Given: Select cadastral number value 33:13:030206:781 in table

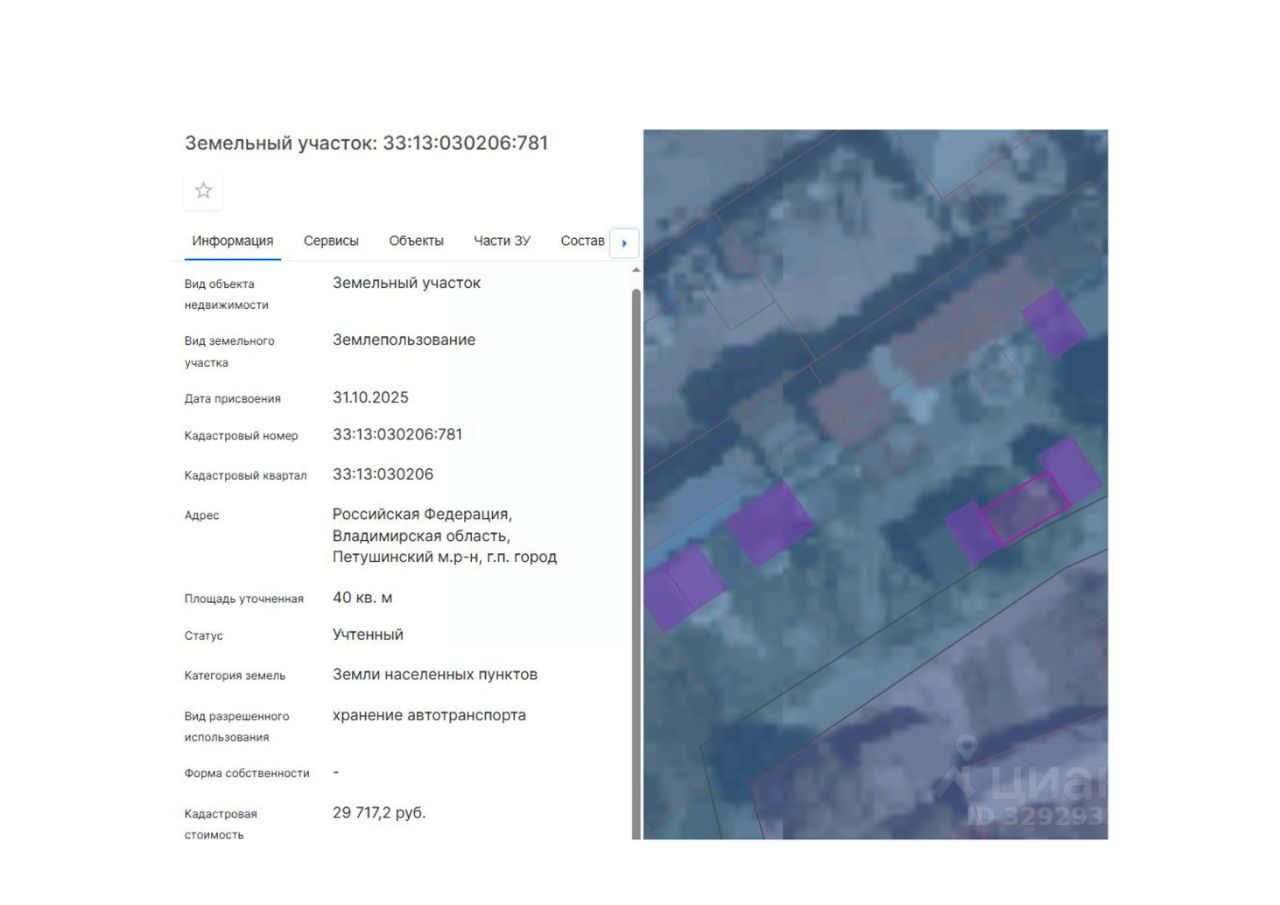Looking at the screenshot, I should point(398,434).
